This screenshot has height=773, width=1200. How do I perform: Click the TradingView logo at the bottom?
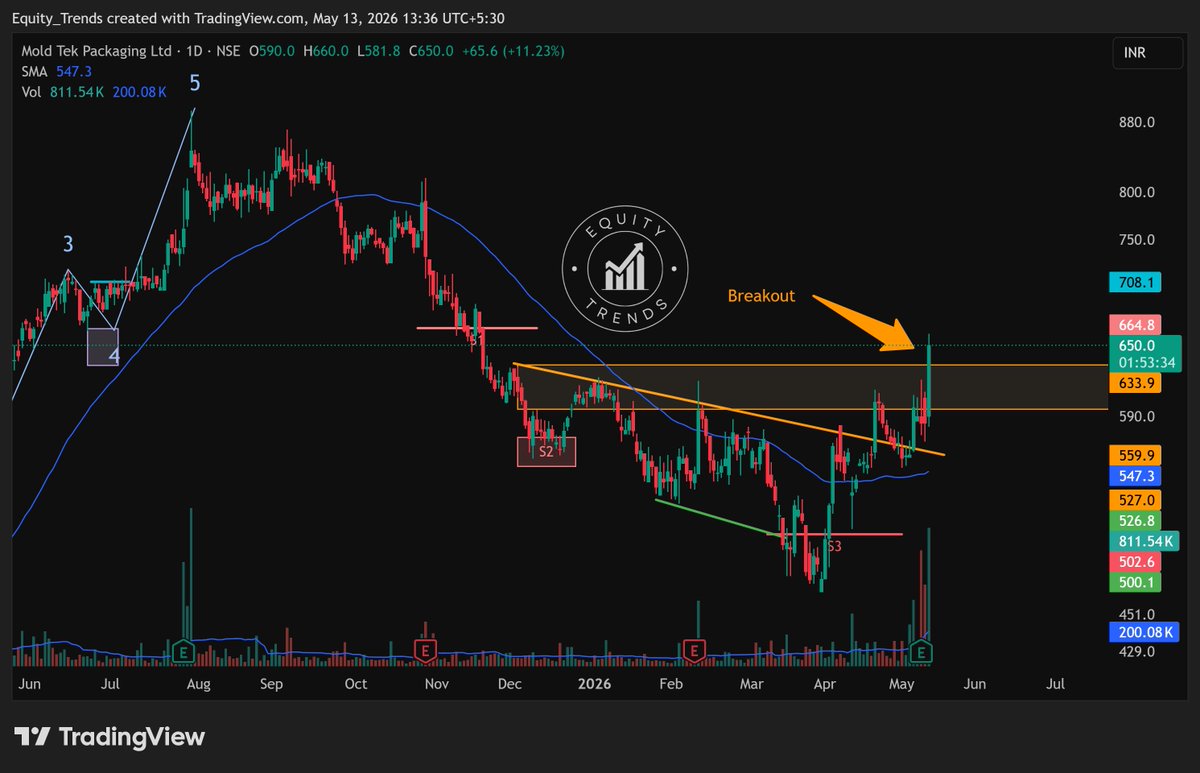[110, 737]
